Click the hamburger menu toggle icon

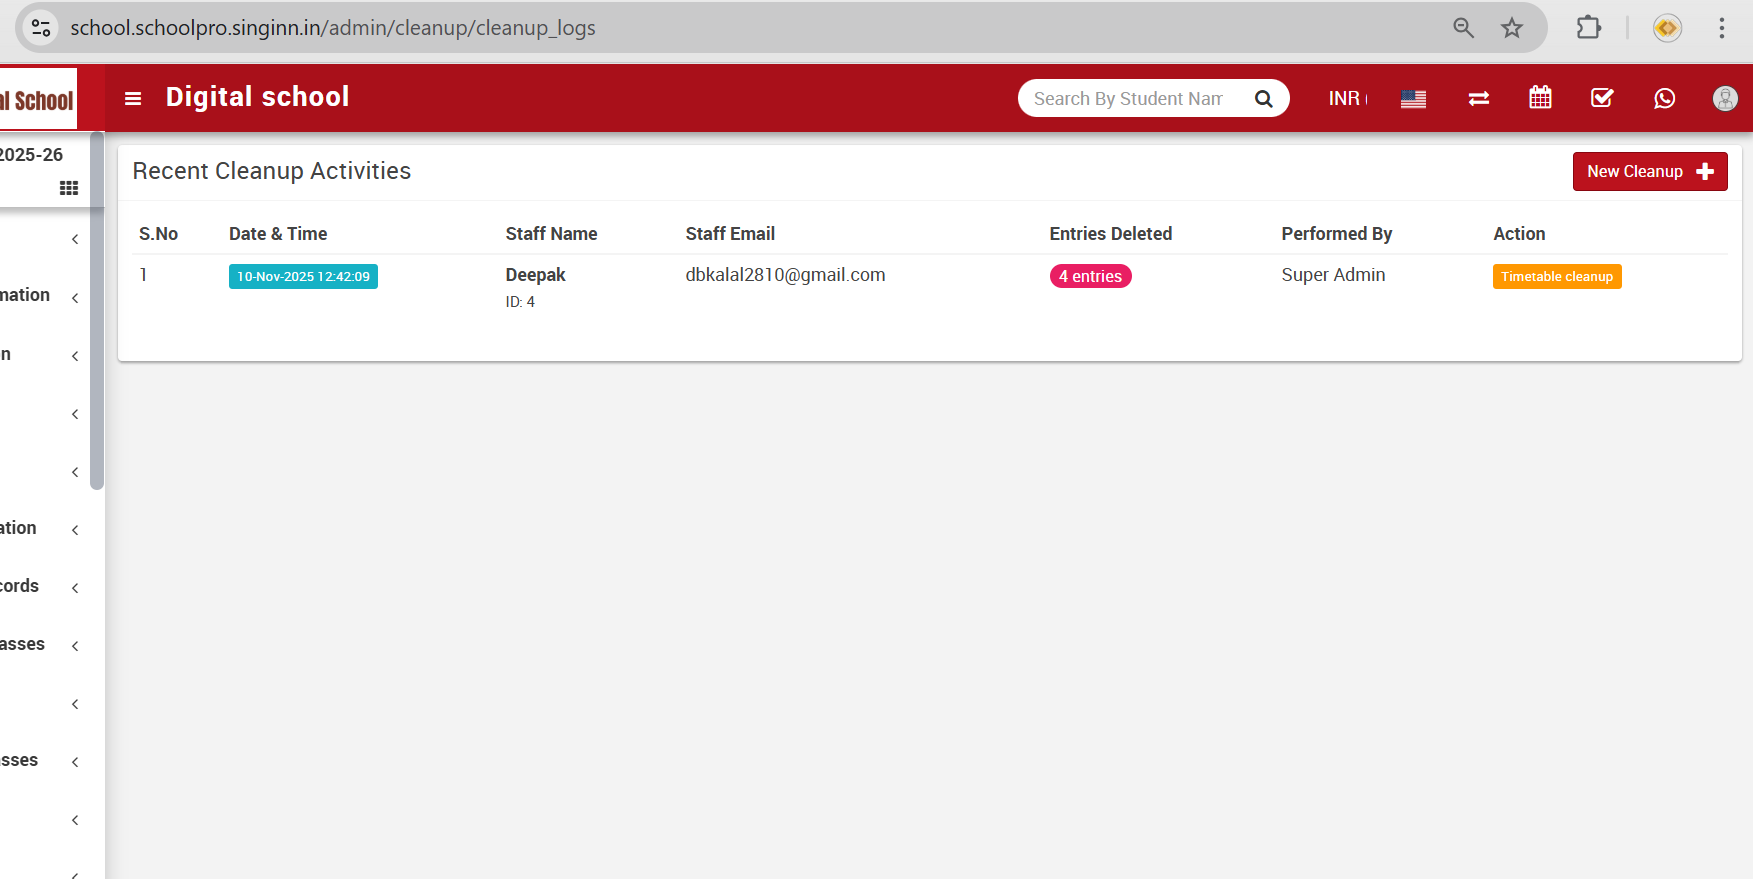tap(133, 98)
